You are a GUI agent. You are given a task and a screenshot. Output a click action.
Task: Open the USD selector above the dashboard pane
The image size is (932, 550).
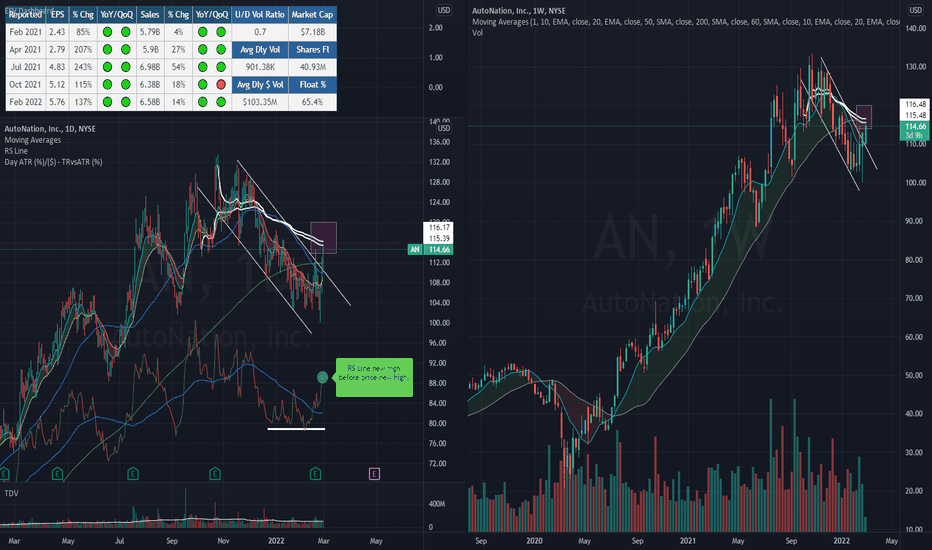click(444, 10)
